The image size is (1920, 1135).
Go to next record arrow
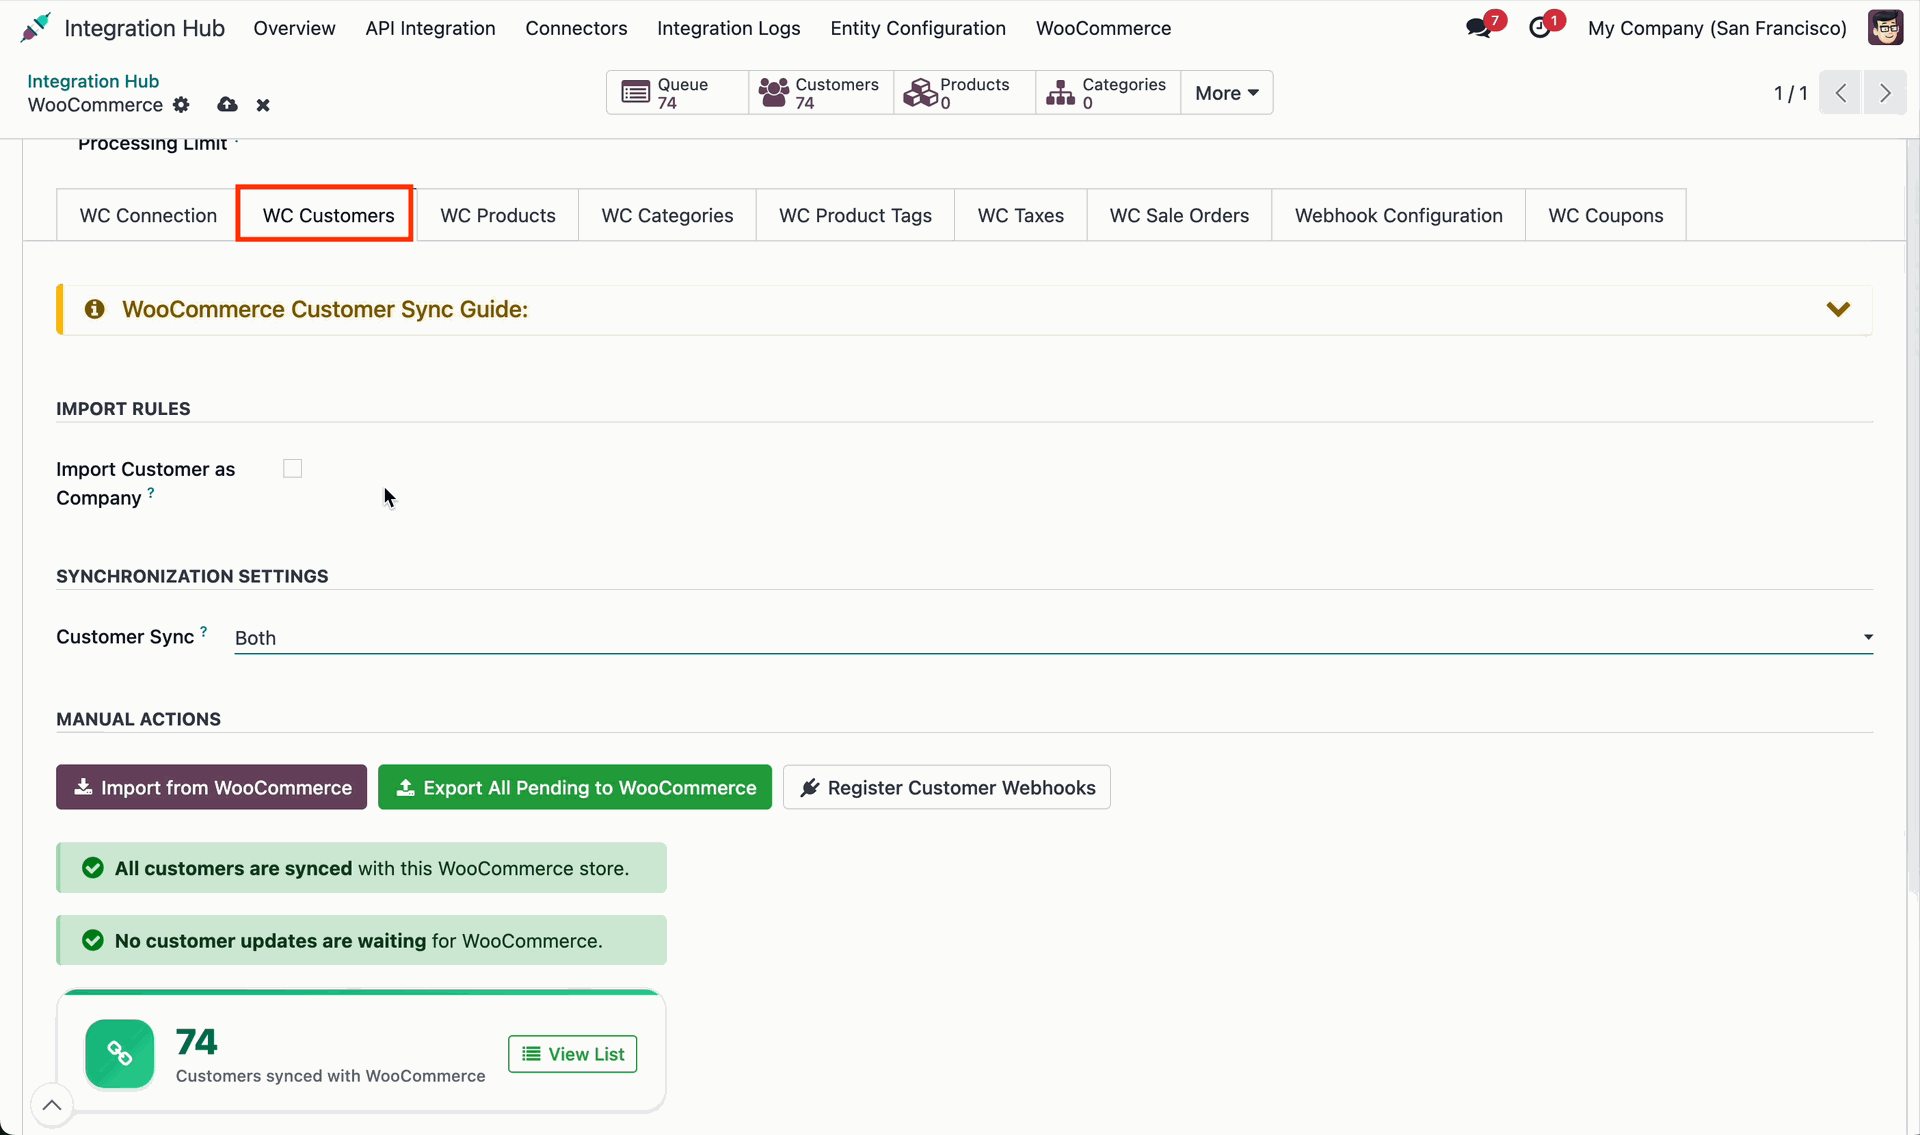point(1885,93)
